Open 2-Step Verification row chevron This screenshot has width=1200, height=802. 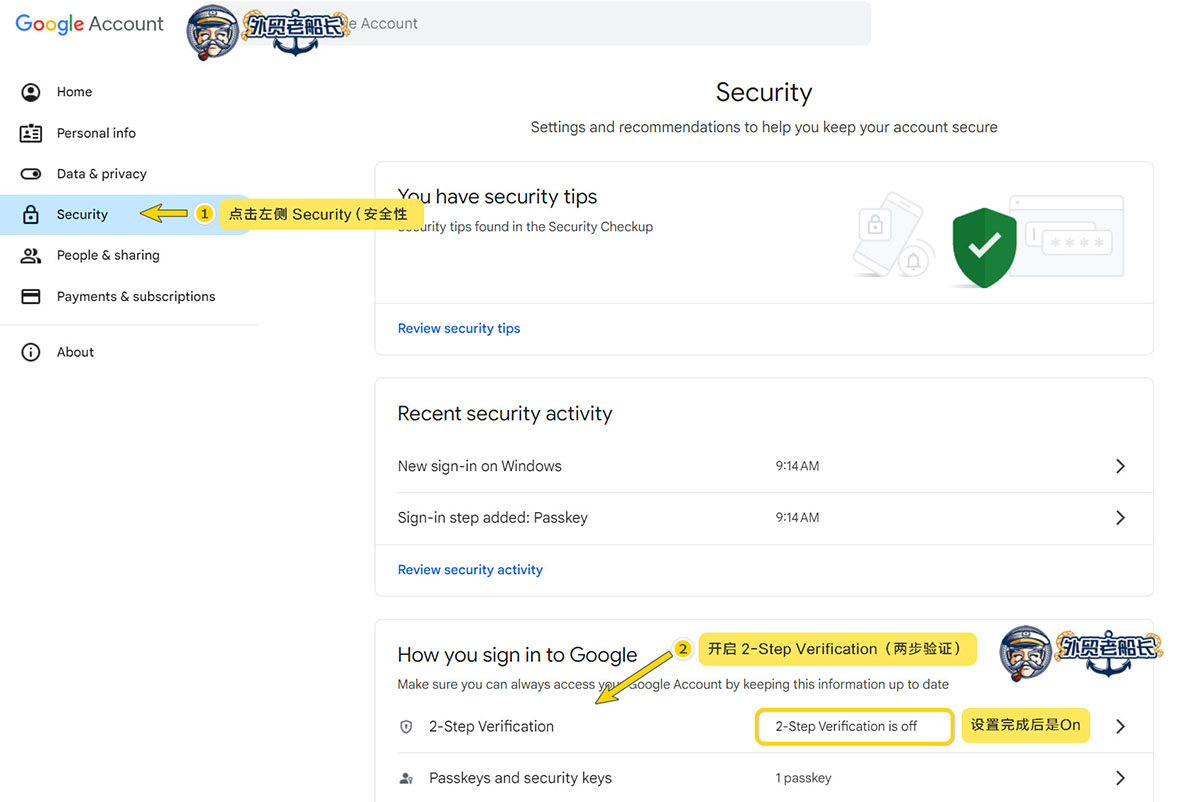click(1120, 727)
